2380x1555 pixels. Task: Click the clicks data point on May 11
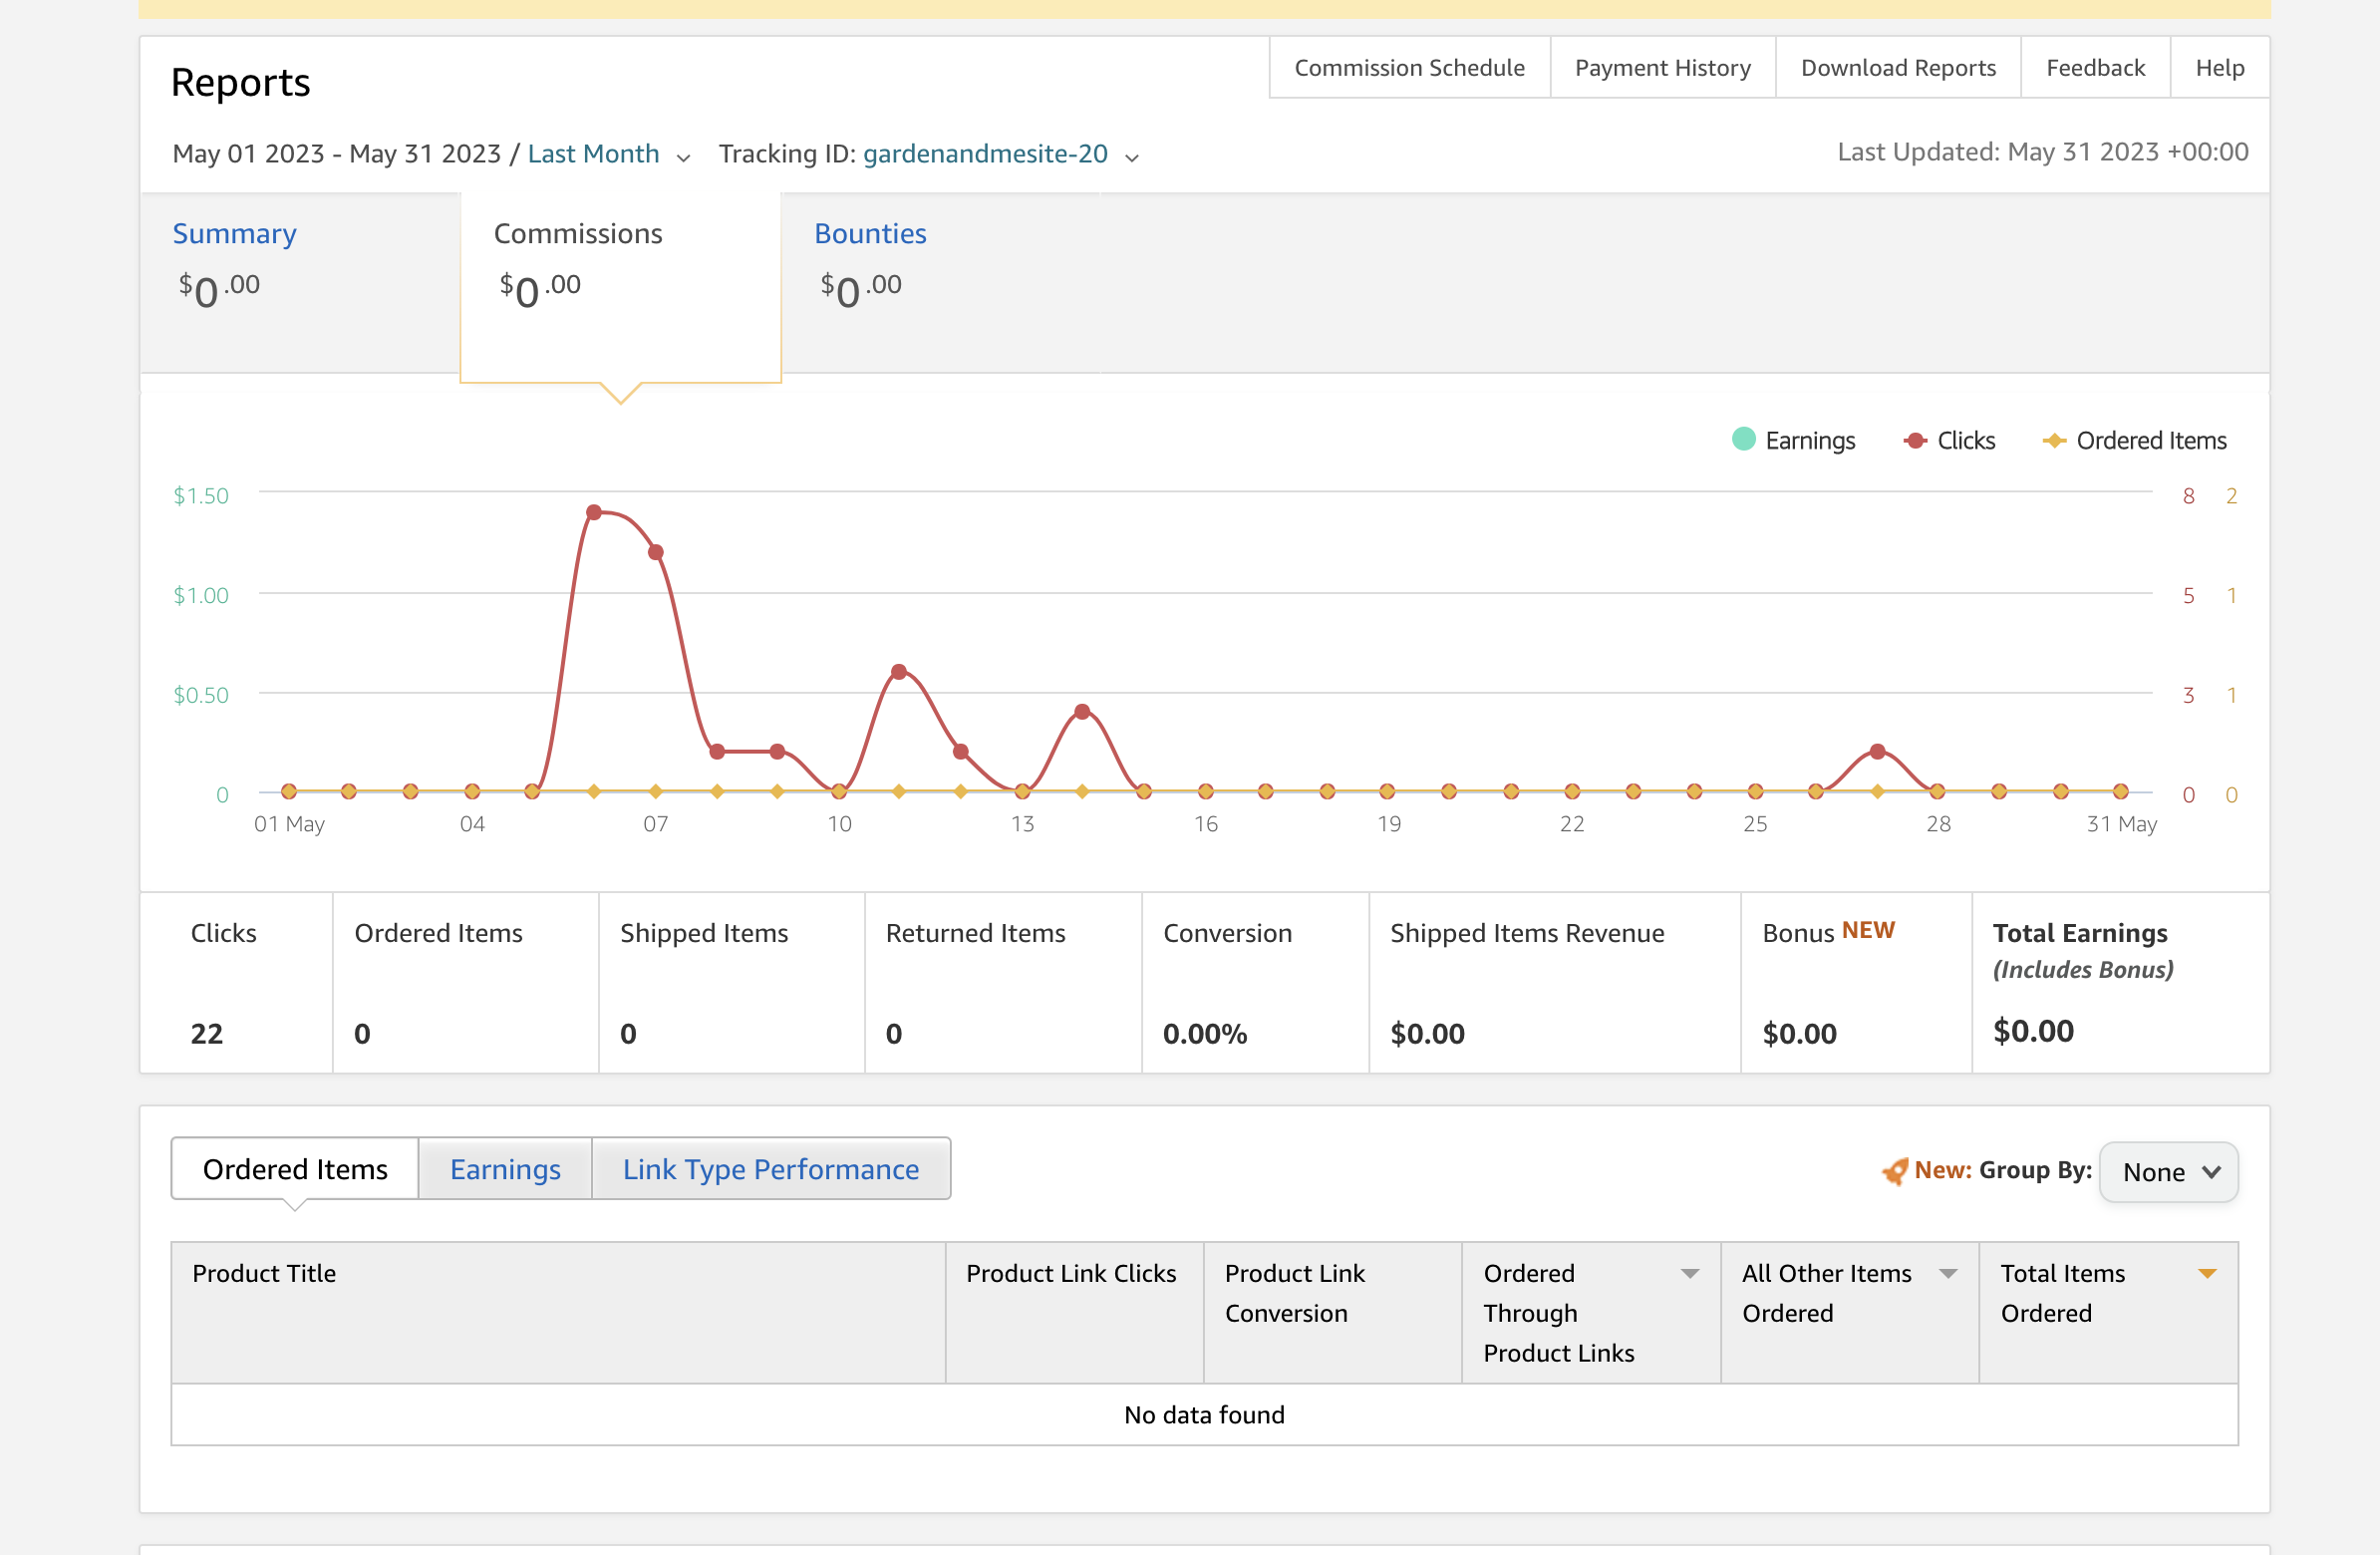(x=899, y=672)
